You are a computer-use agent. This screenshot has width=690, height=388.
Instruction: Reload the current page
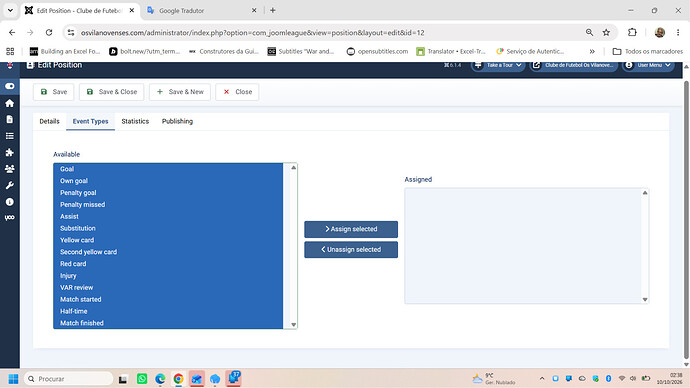[49, 33]
